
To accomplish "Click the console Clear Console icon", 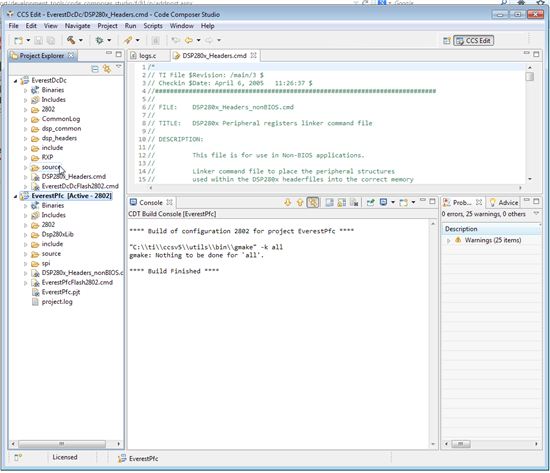I will click(329, 202).
